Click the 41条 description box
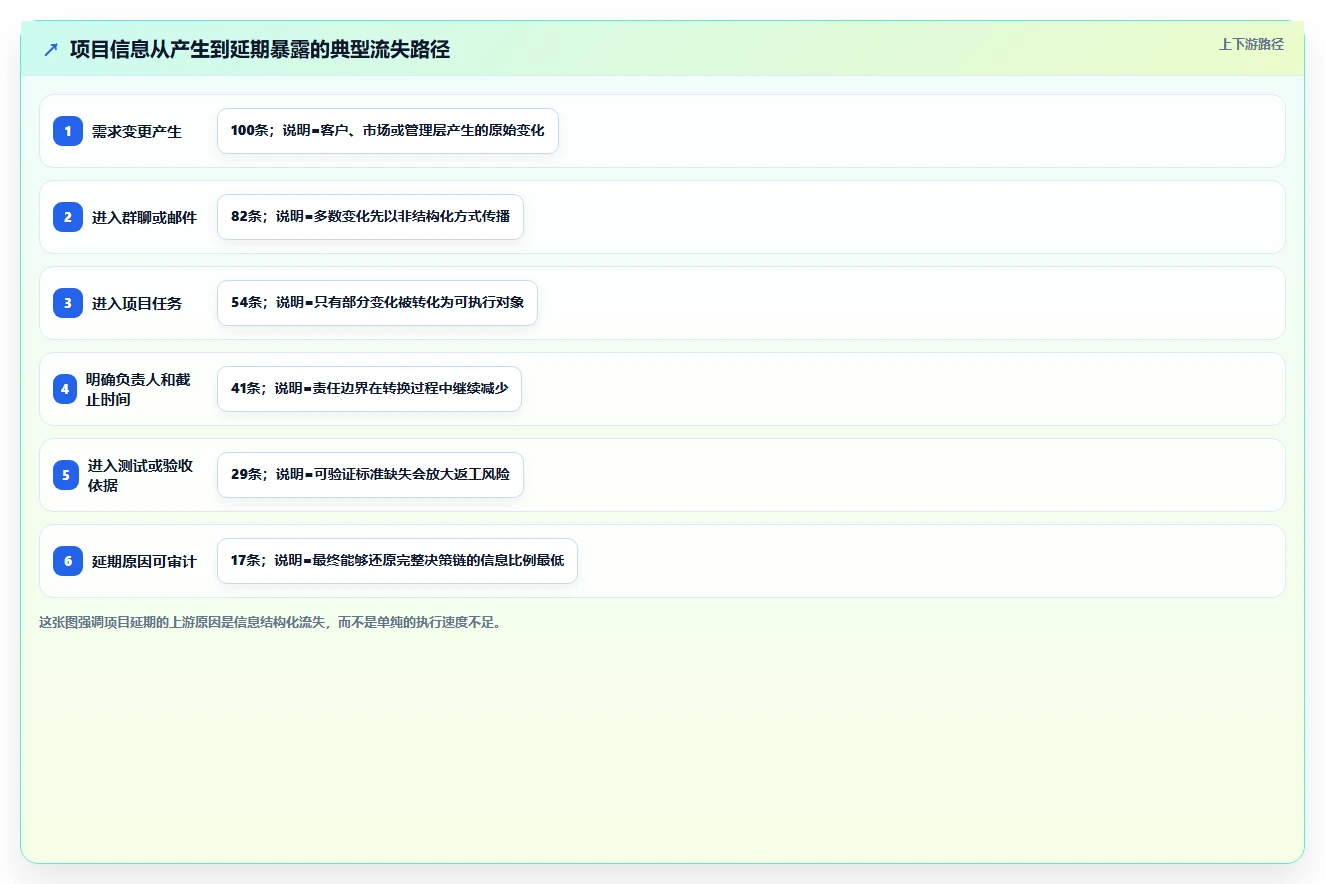Image resolution: width=1325 pixels, height=884 pixels. tap(369, 389)
